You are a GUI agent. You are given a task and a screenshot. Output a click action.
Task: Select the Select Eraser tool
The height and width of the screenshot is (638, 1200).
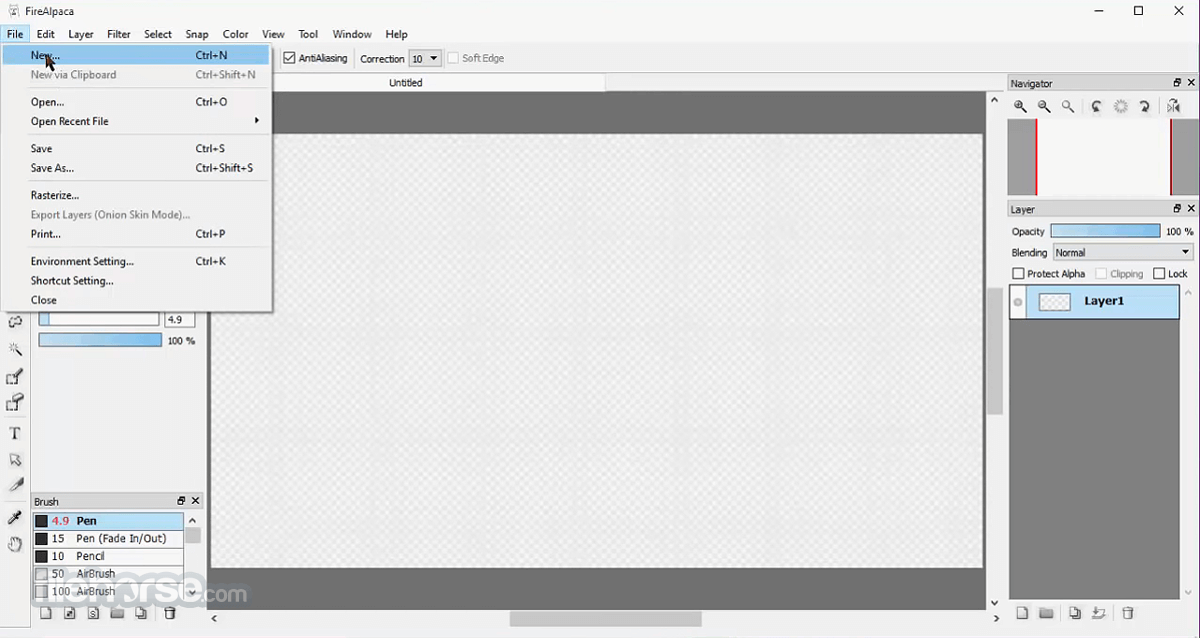15,403
